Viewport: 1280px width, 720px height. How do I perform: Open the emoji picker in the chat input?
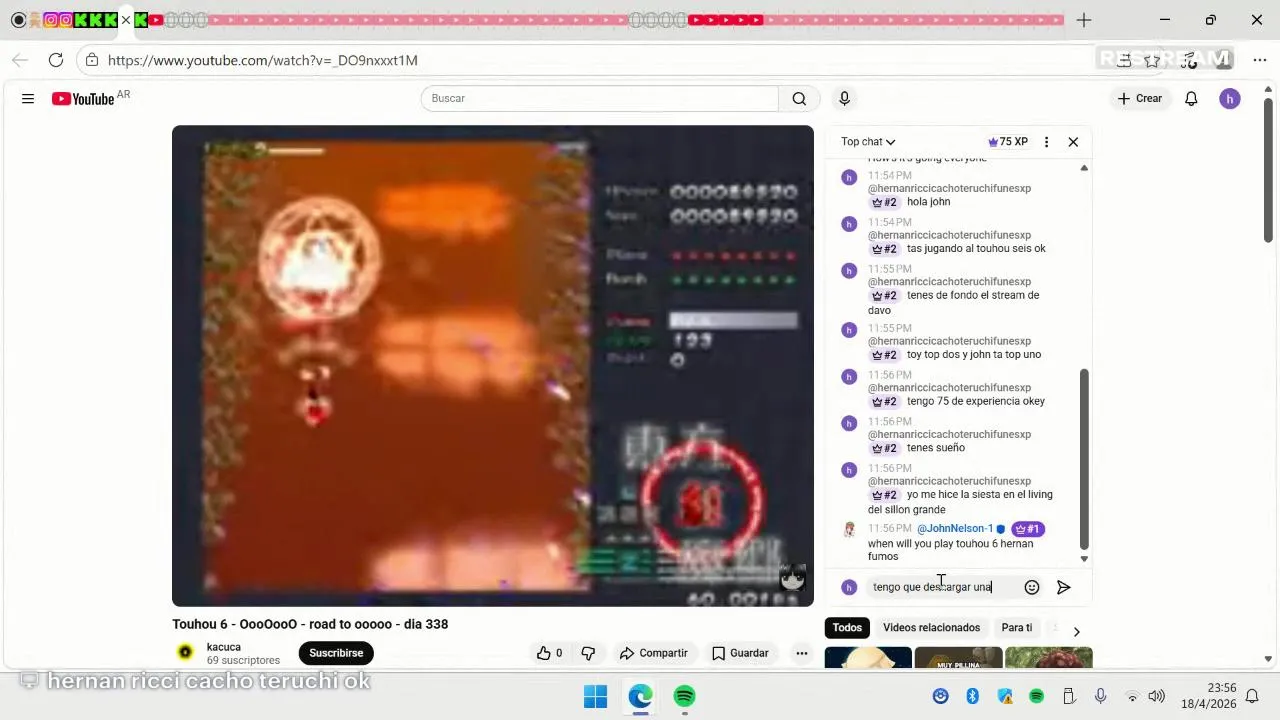pos(1032,587)
